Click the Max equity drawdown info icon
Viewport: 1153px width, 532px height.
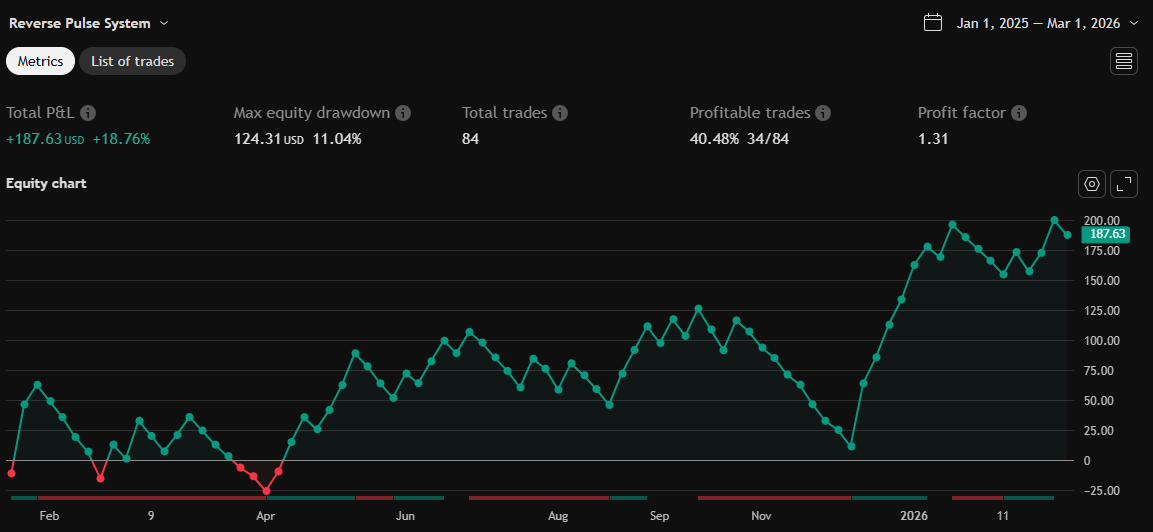coord(403,113)
